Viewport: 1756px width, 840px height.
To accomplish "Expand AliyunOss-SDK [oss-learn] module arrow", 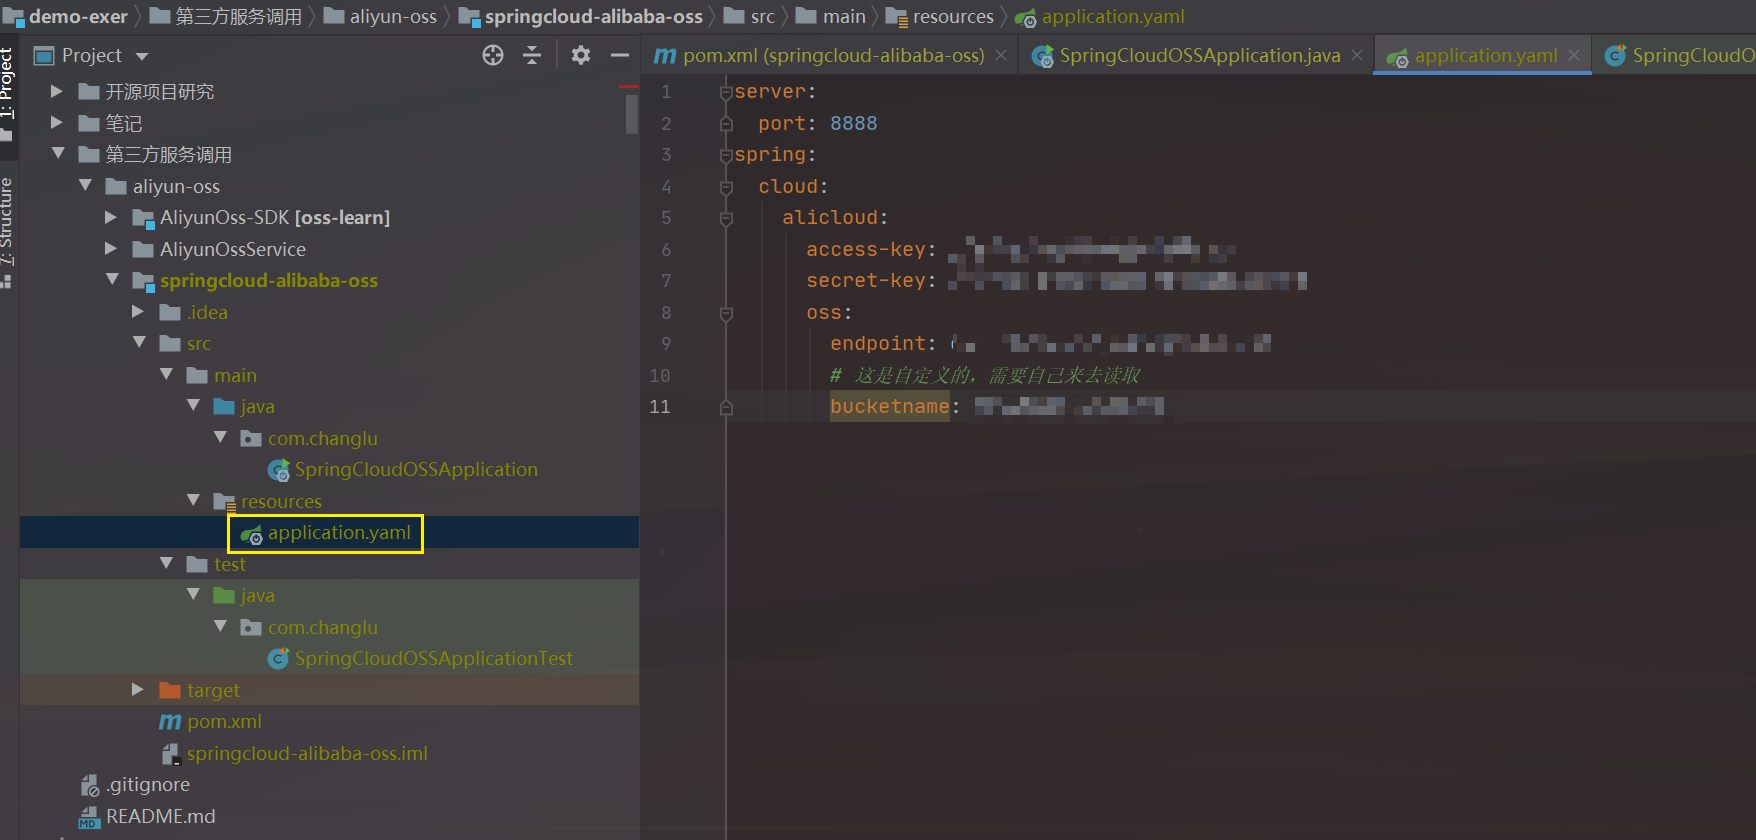I will [x=111, y=217].
